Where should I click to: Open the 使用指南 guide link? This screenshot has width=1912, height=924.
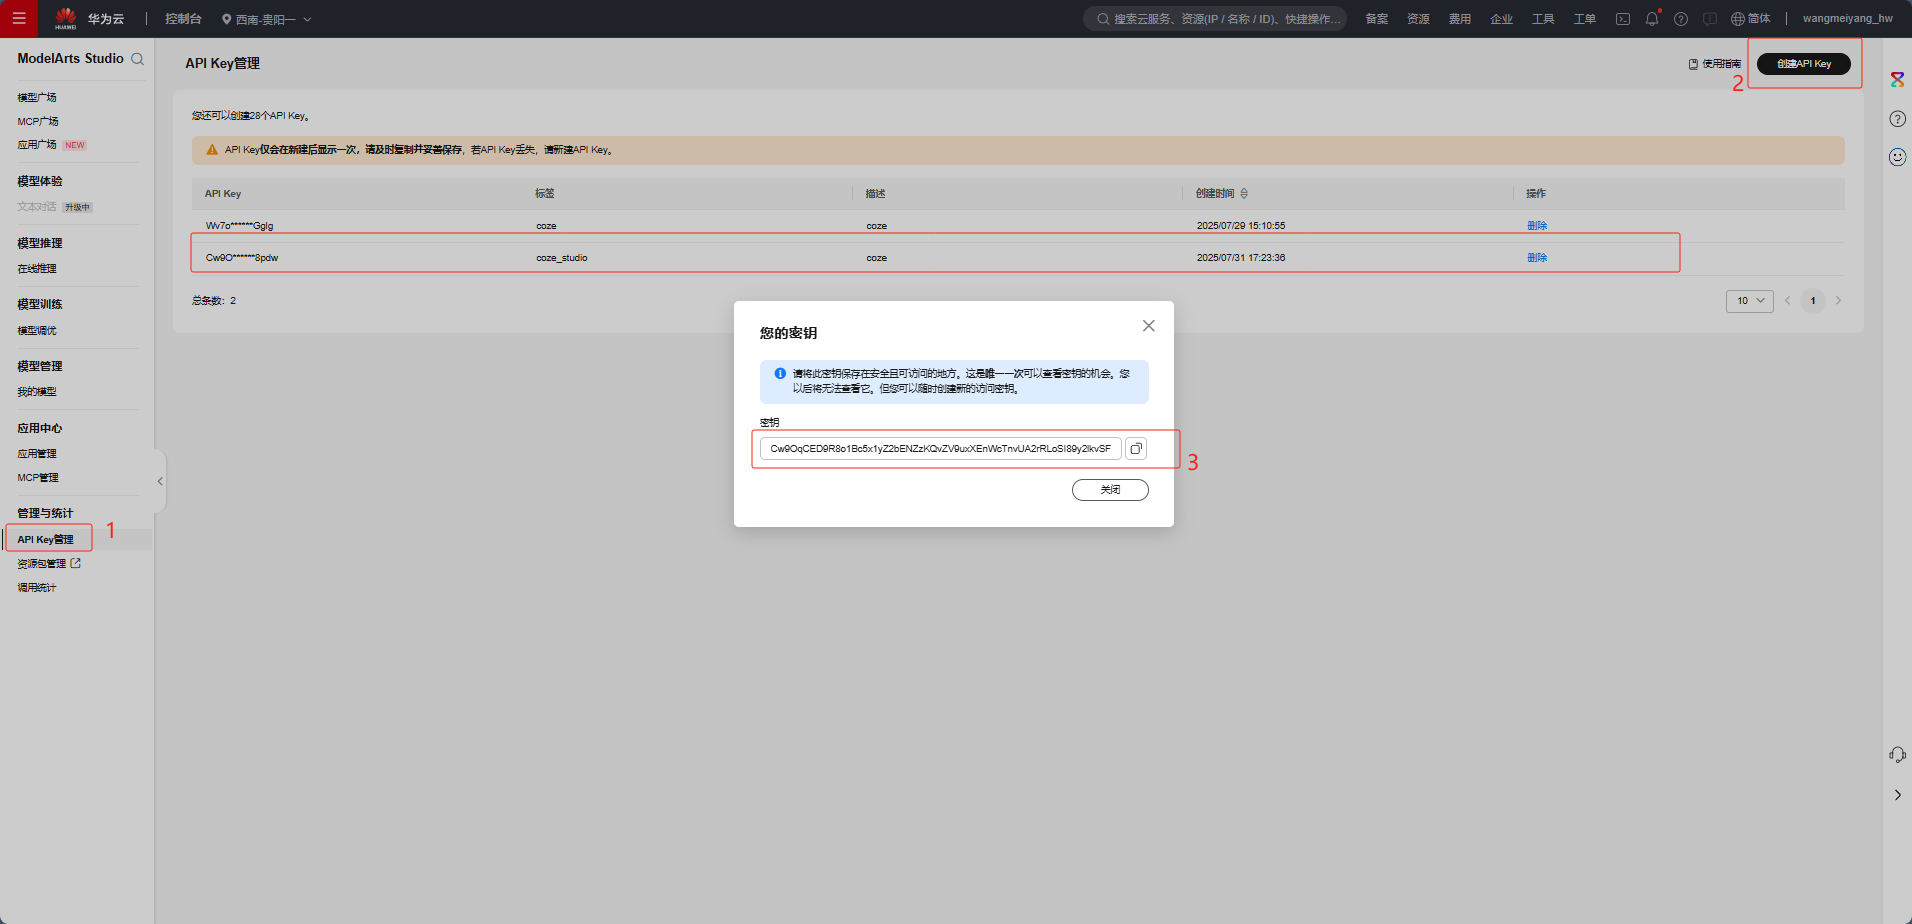(1715, 64)
